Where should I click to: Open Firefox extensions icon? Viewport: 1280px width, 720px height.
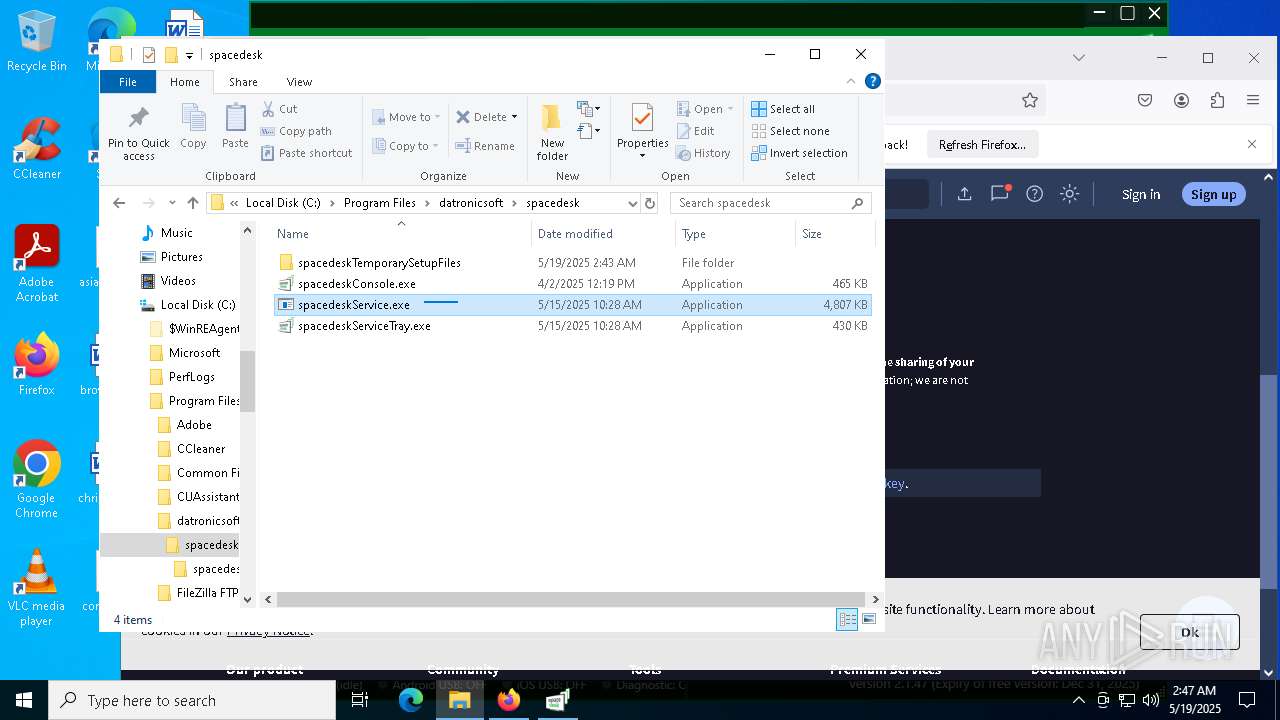point(1217,100)
